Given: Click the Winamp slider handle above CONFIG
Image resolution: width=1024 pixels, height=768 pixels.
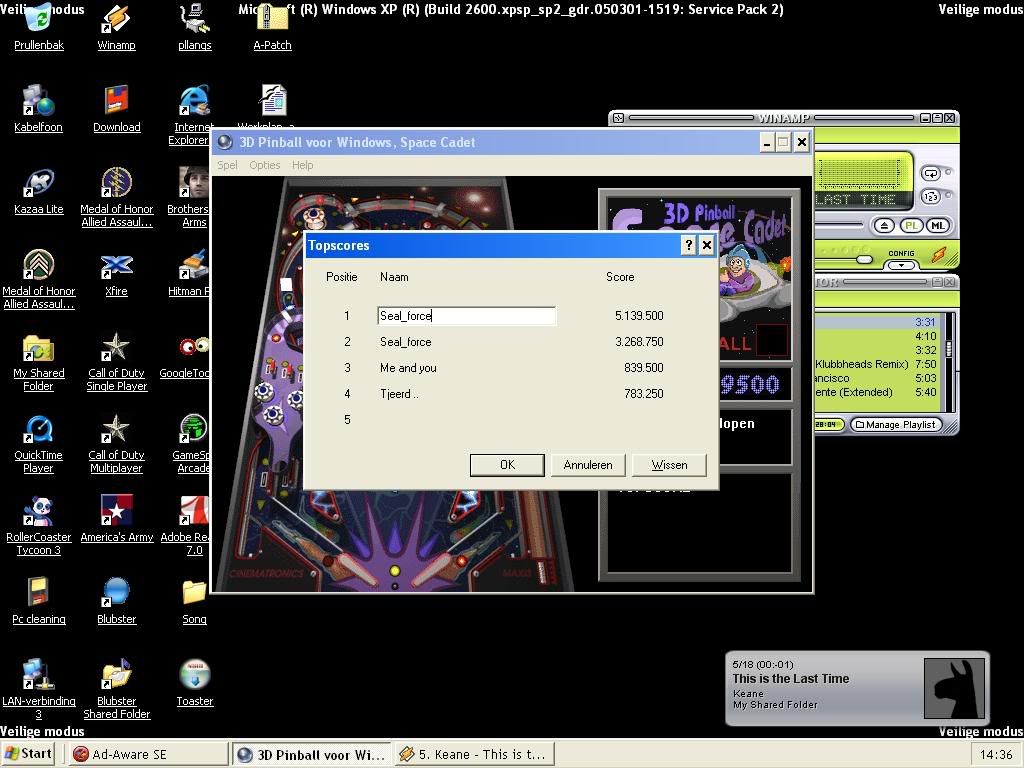Looking at the screenshot, I should tap(864, 259).
